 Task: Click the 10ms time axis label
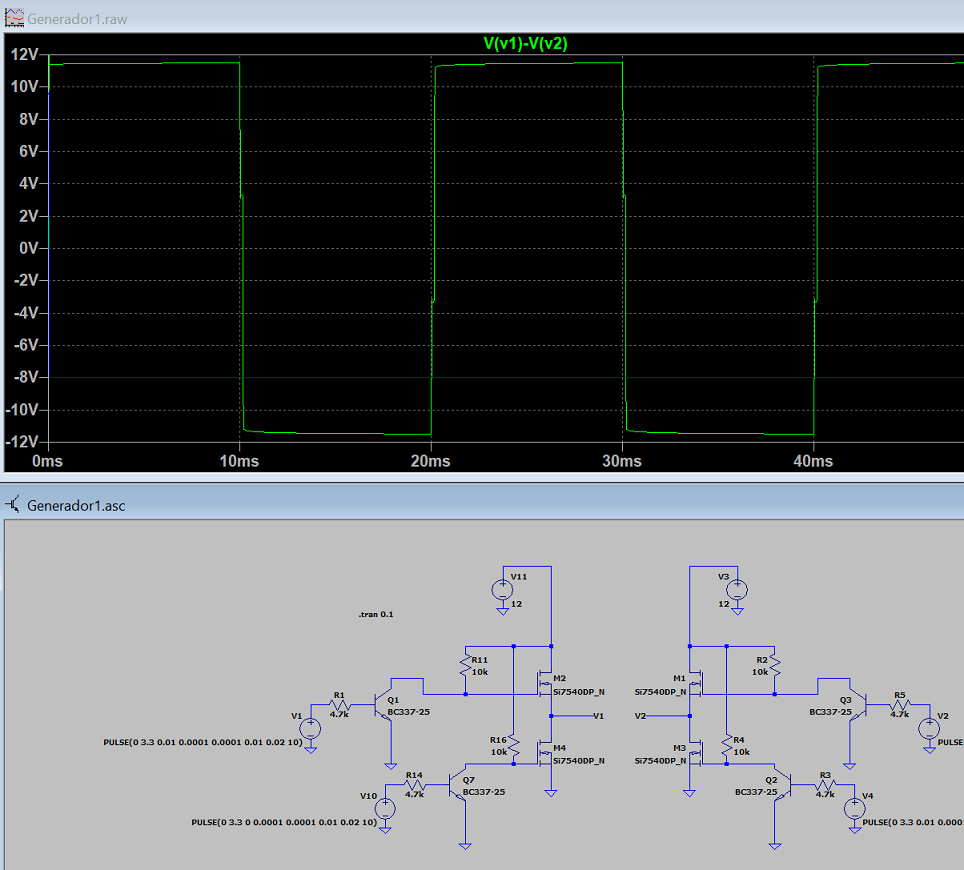point(239,461)
